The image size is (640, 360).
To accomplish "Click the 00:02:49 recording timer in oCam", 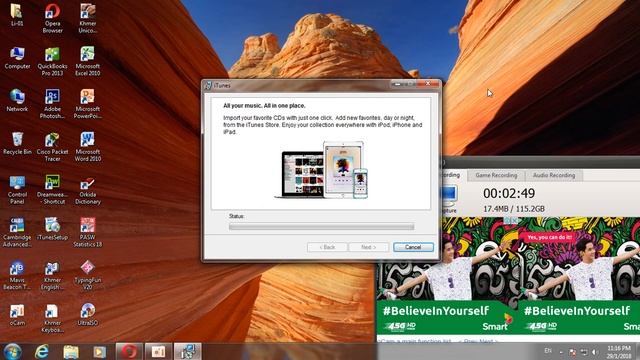I will pyautogui.click(x=509, y=193).
